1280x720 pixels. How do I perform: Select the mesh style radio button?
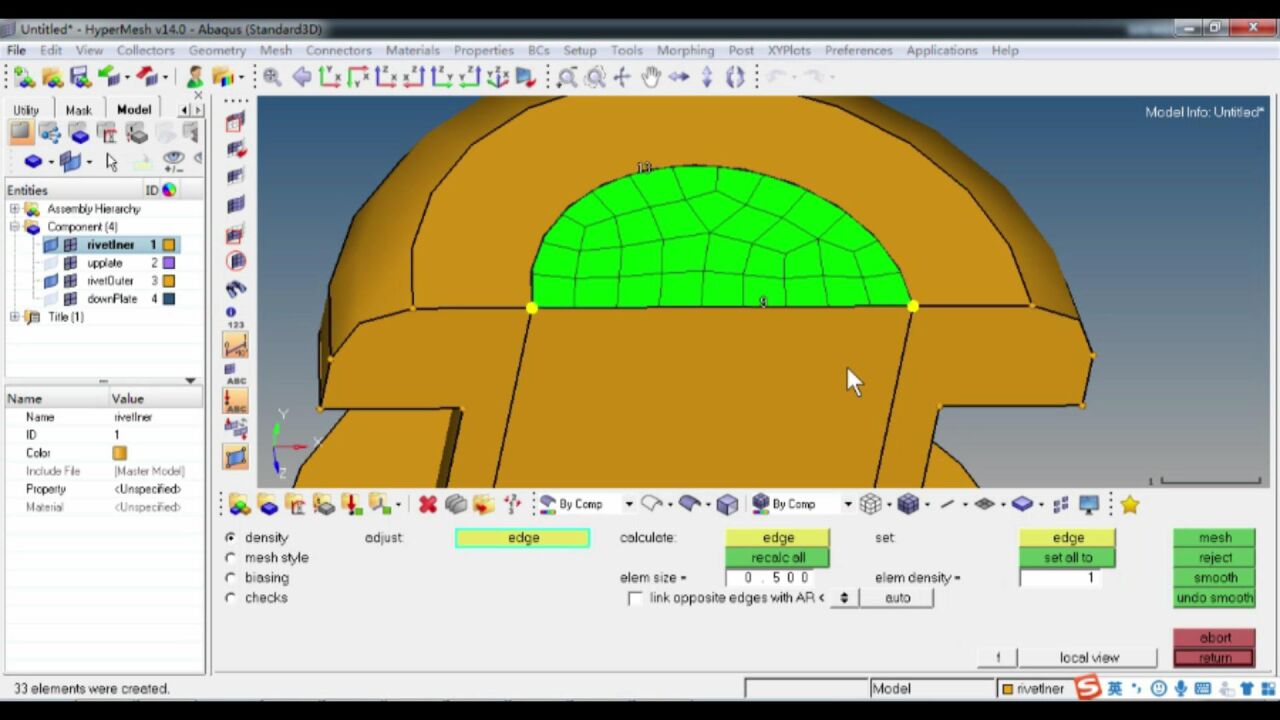pyautogui.click(x=231, y=558)
